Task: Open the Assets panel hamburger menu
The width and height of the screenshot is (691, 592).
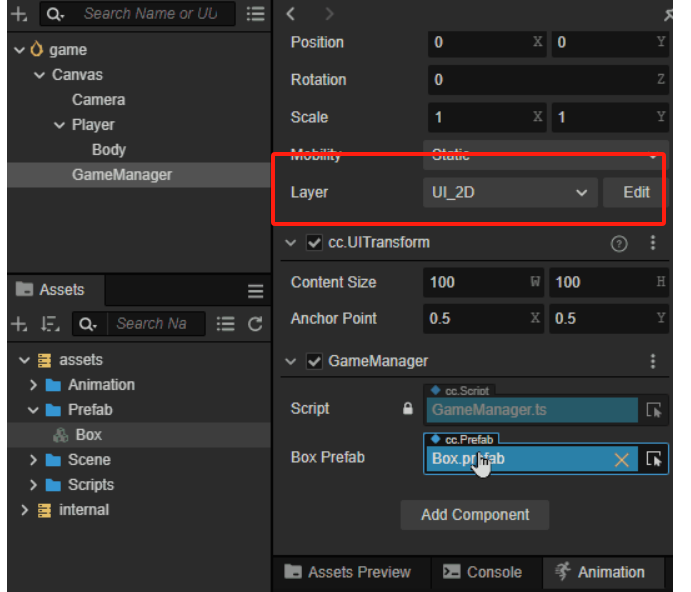Action: pyautogui.click(x=256, y=291)
